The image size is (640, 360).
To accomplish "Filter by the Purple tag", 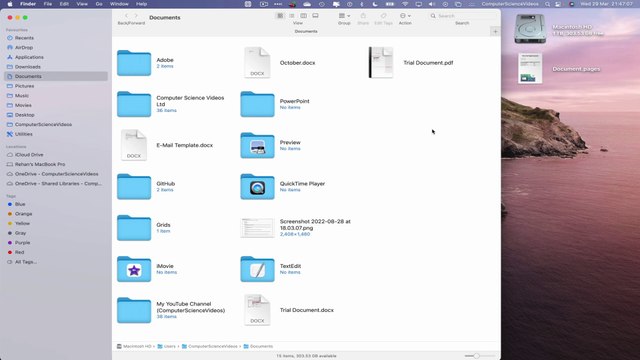I will tap(22, 242).
